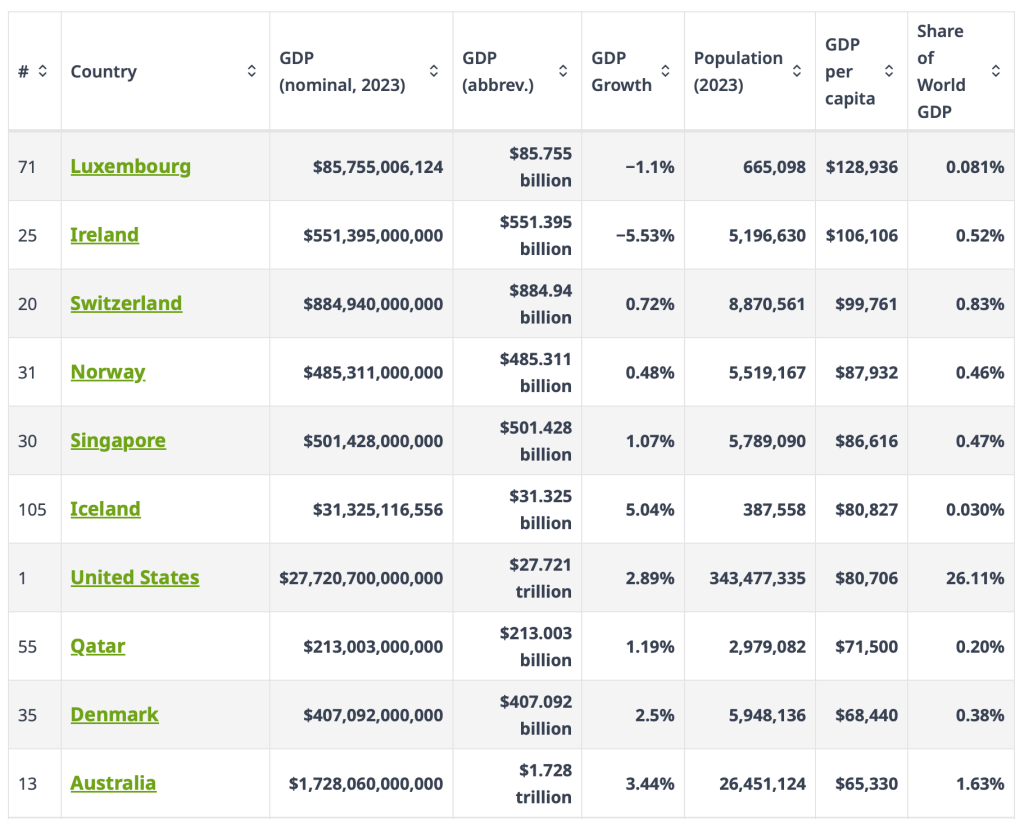Click Share of World GDP sort icon
1024x819 pixels.
996,71
